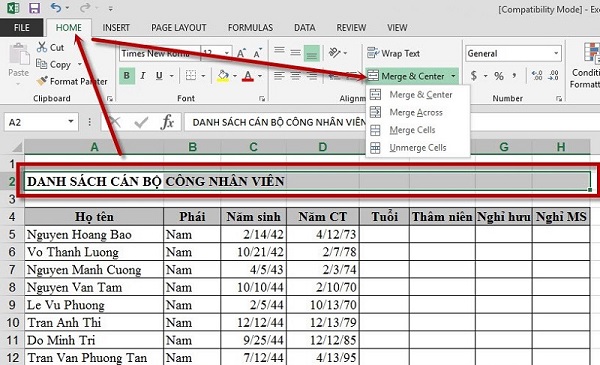Open the font size dropdown arrow
Viewport: 600px width, 365px height.
(227, 53)
